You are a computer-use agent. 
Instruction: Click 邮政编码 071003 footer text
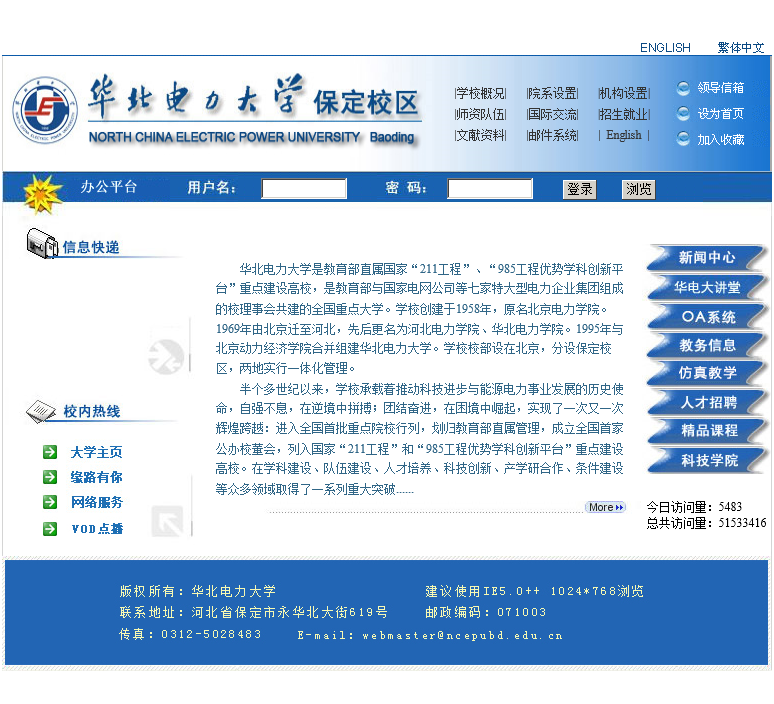(486, 612)
